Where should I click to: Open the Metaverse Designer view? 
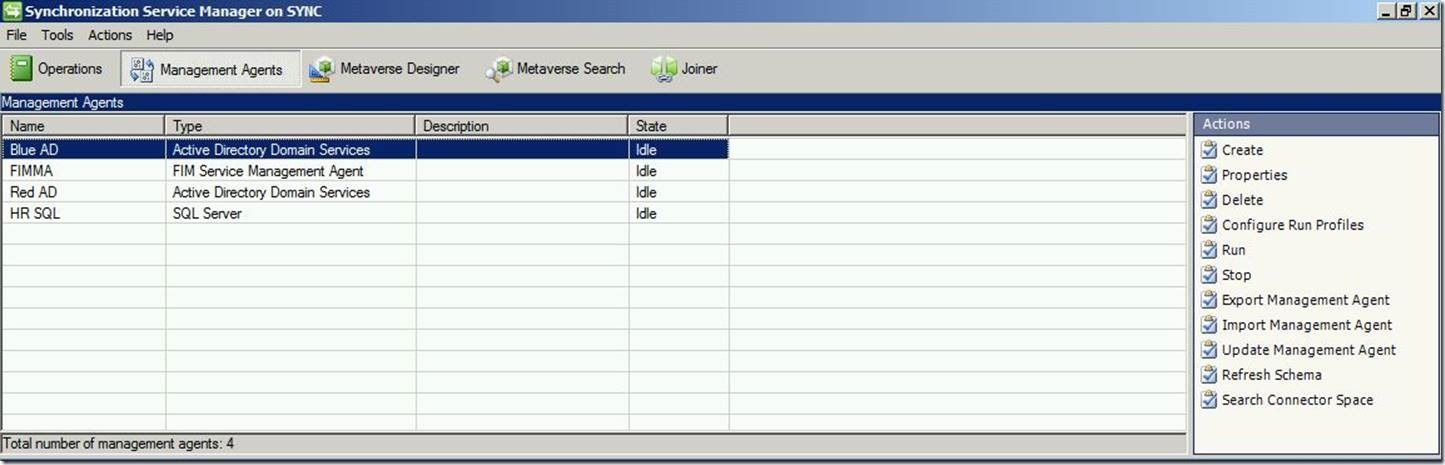384,69
